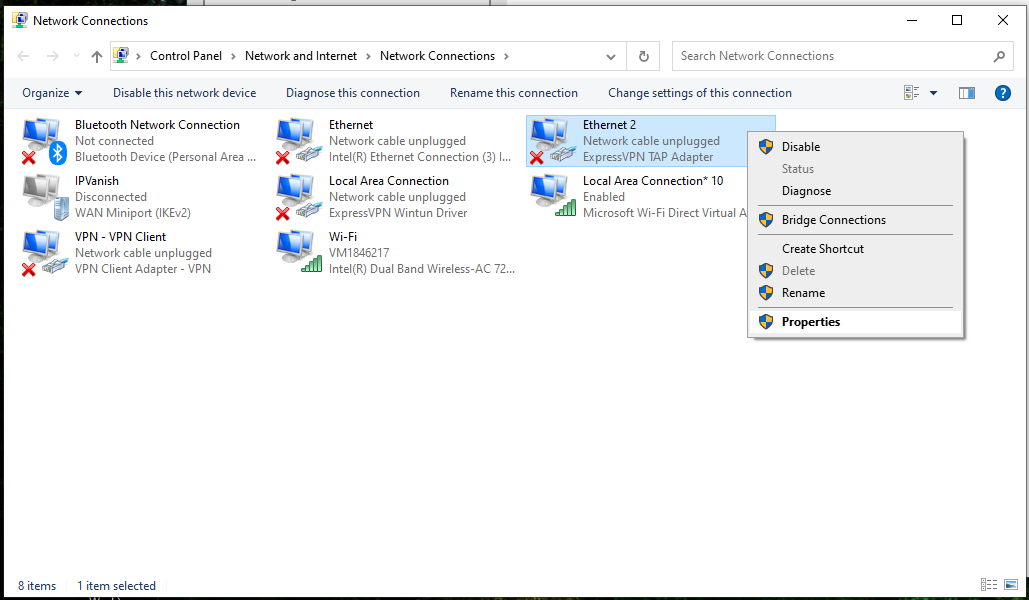1029x600 pixels.
Task: Select the Ethernet 2 adapter icon
Action: coord(553,140)
